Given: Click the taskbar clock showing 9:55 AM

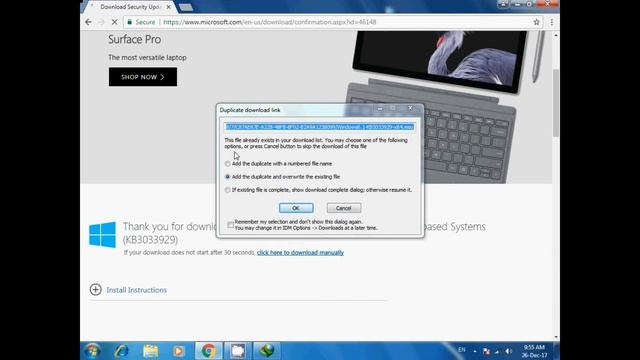Looking at the screenshot, I should 535,351.
